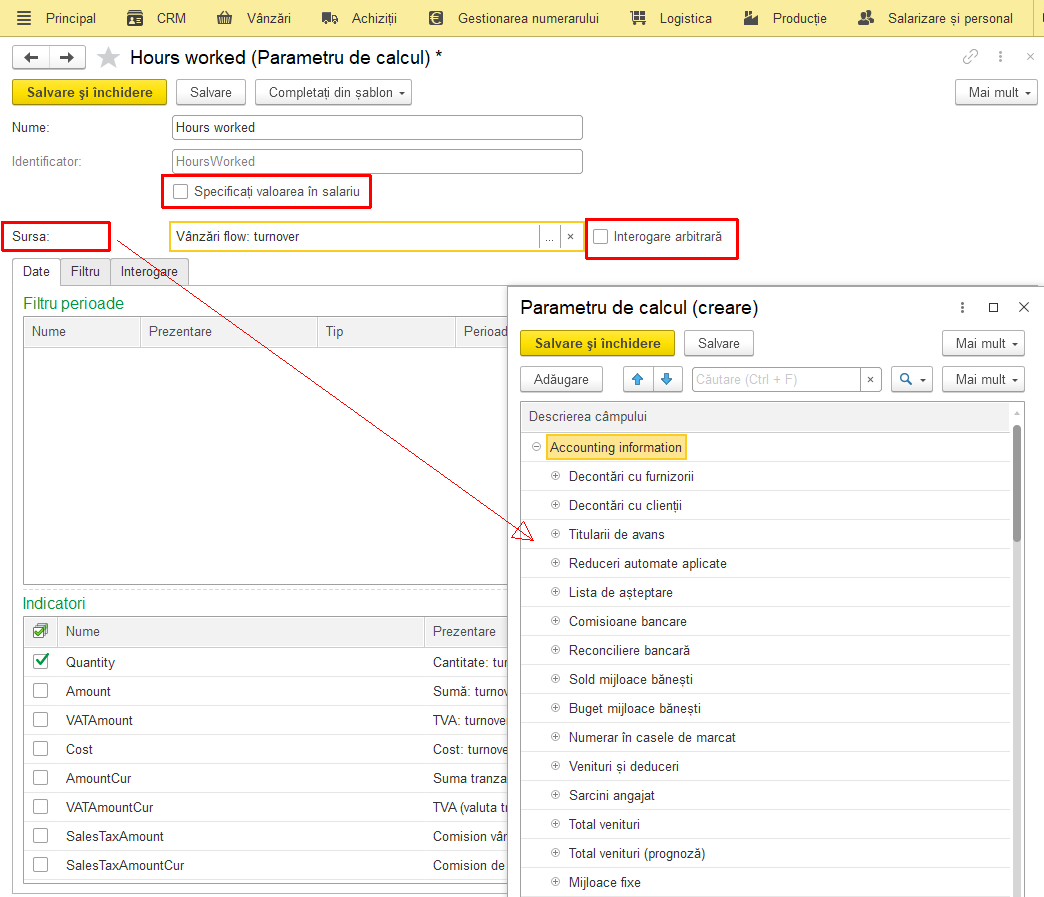Switch to the Filtru tab
The height and width of the screenshot is (897, 1044).
[85, 272]
